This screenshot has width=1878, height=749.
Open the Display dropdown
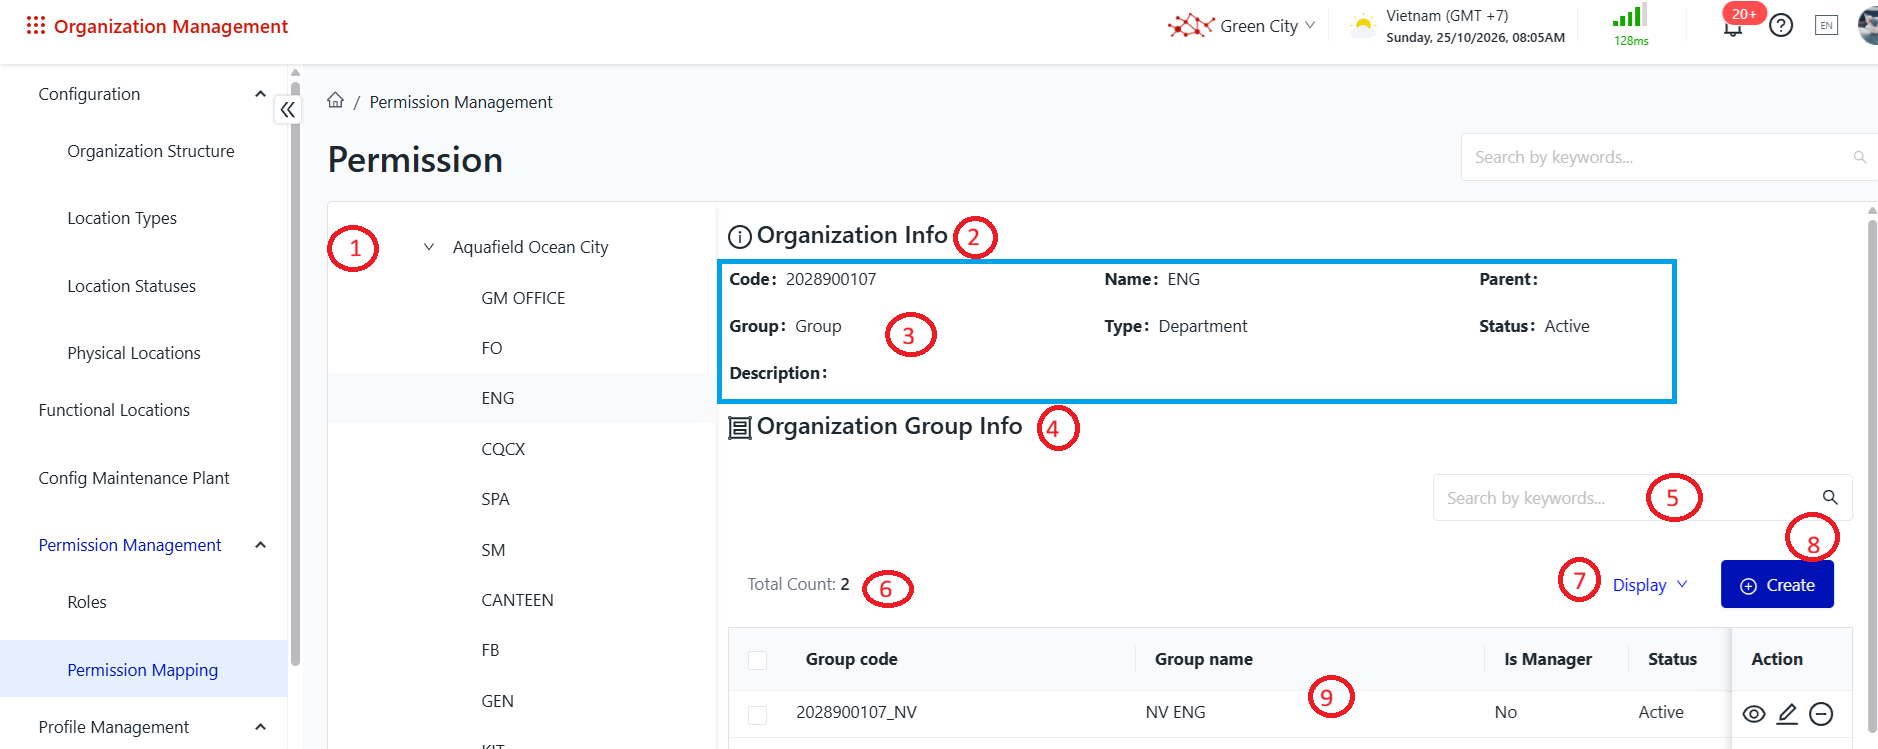[x=1650, y=585]
